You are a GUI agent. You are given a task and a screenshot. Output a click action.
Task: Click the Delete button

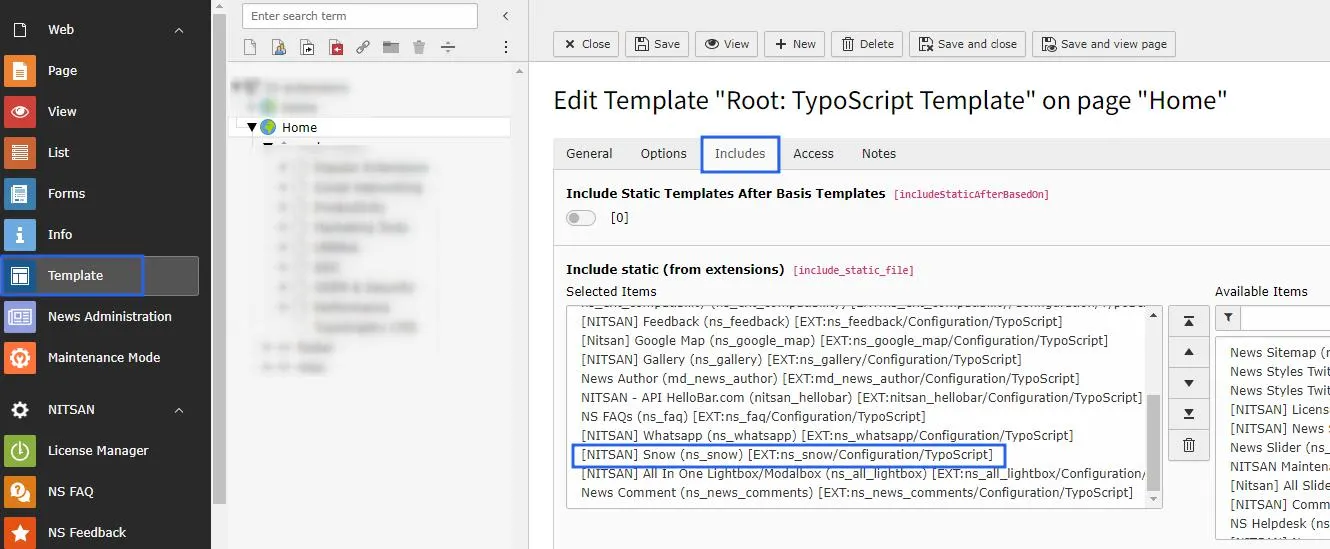(x=867, y=44)
